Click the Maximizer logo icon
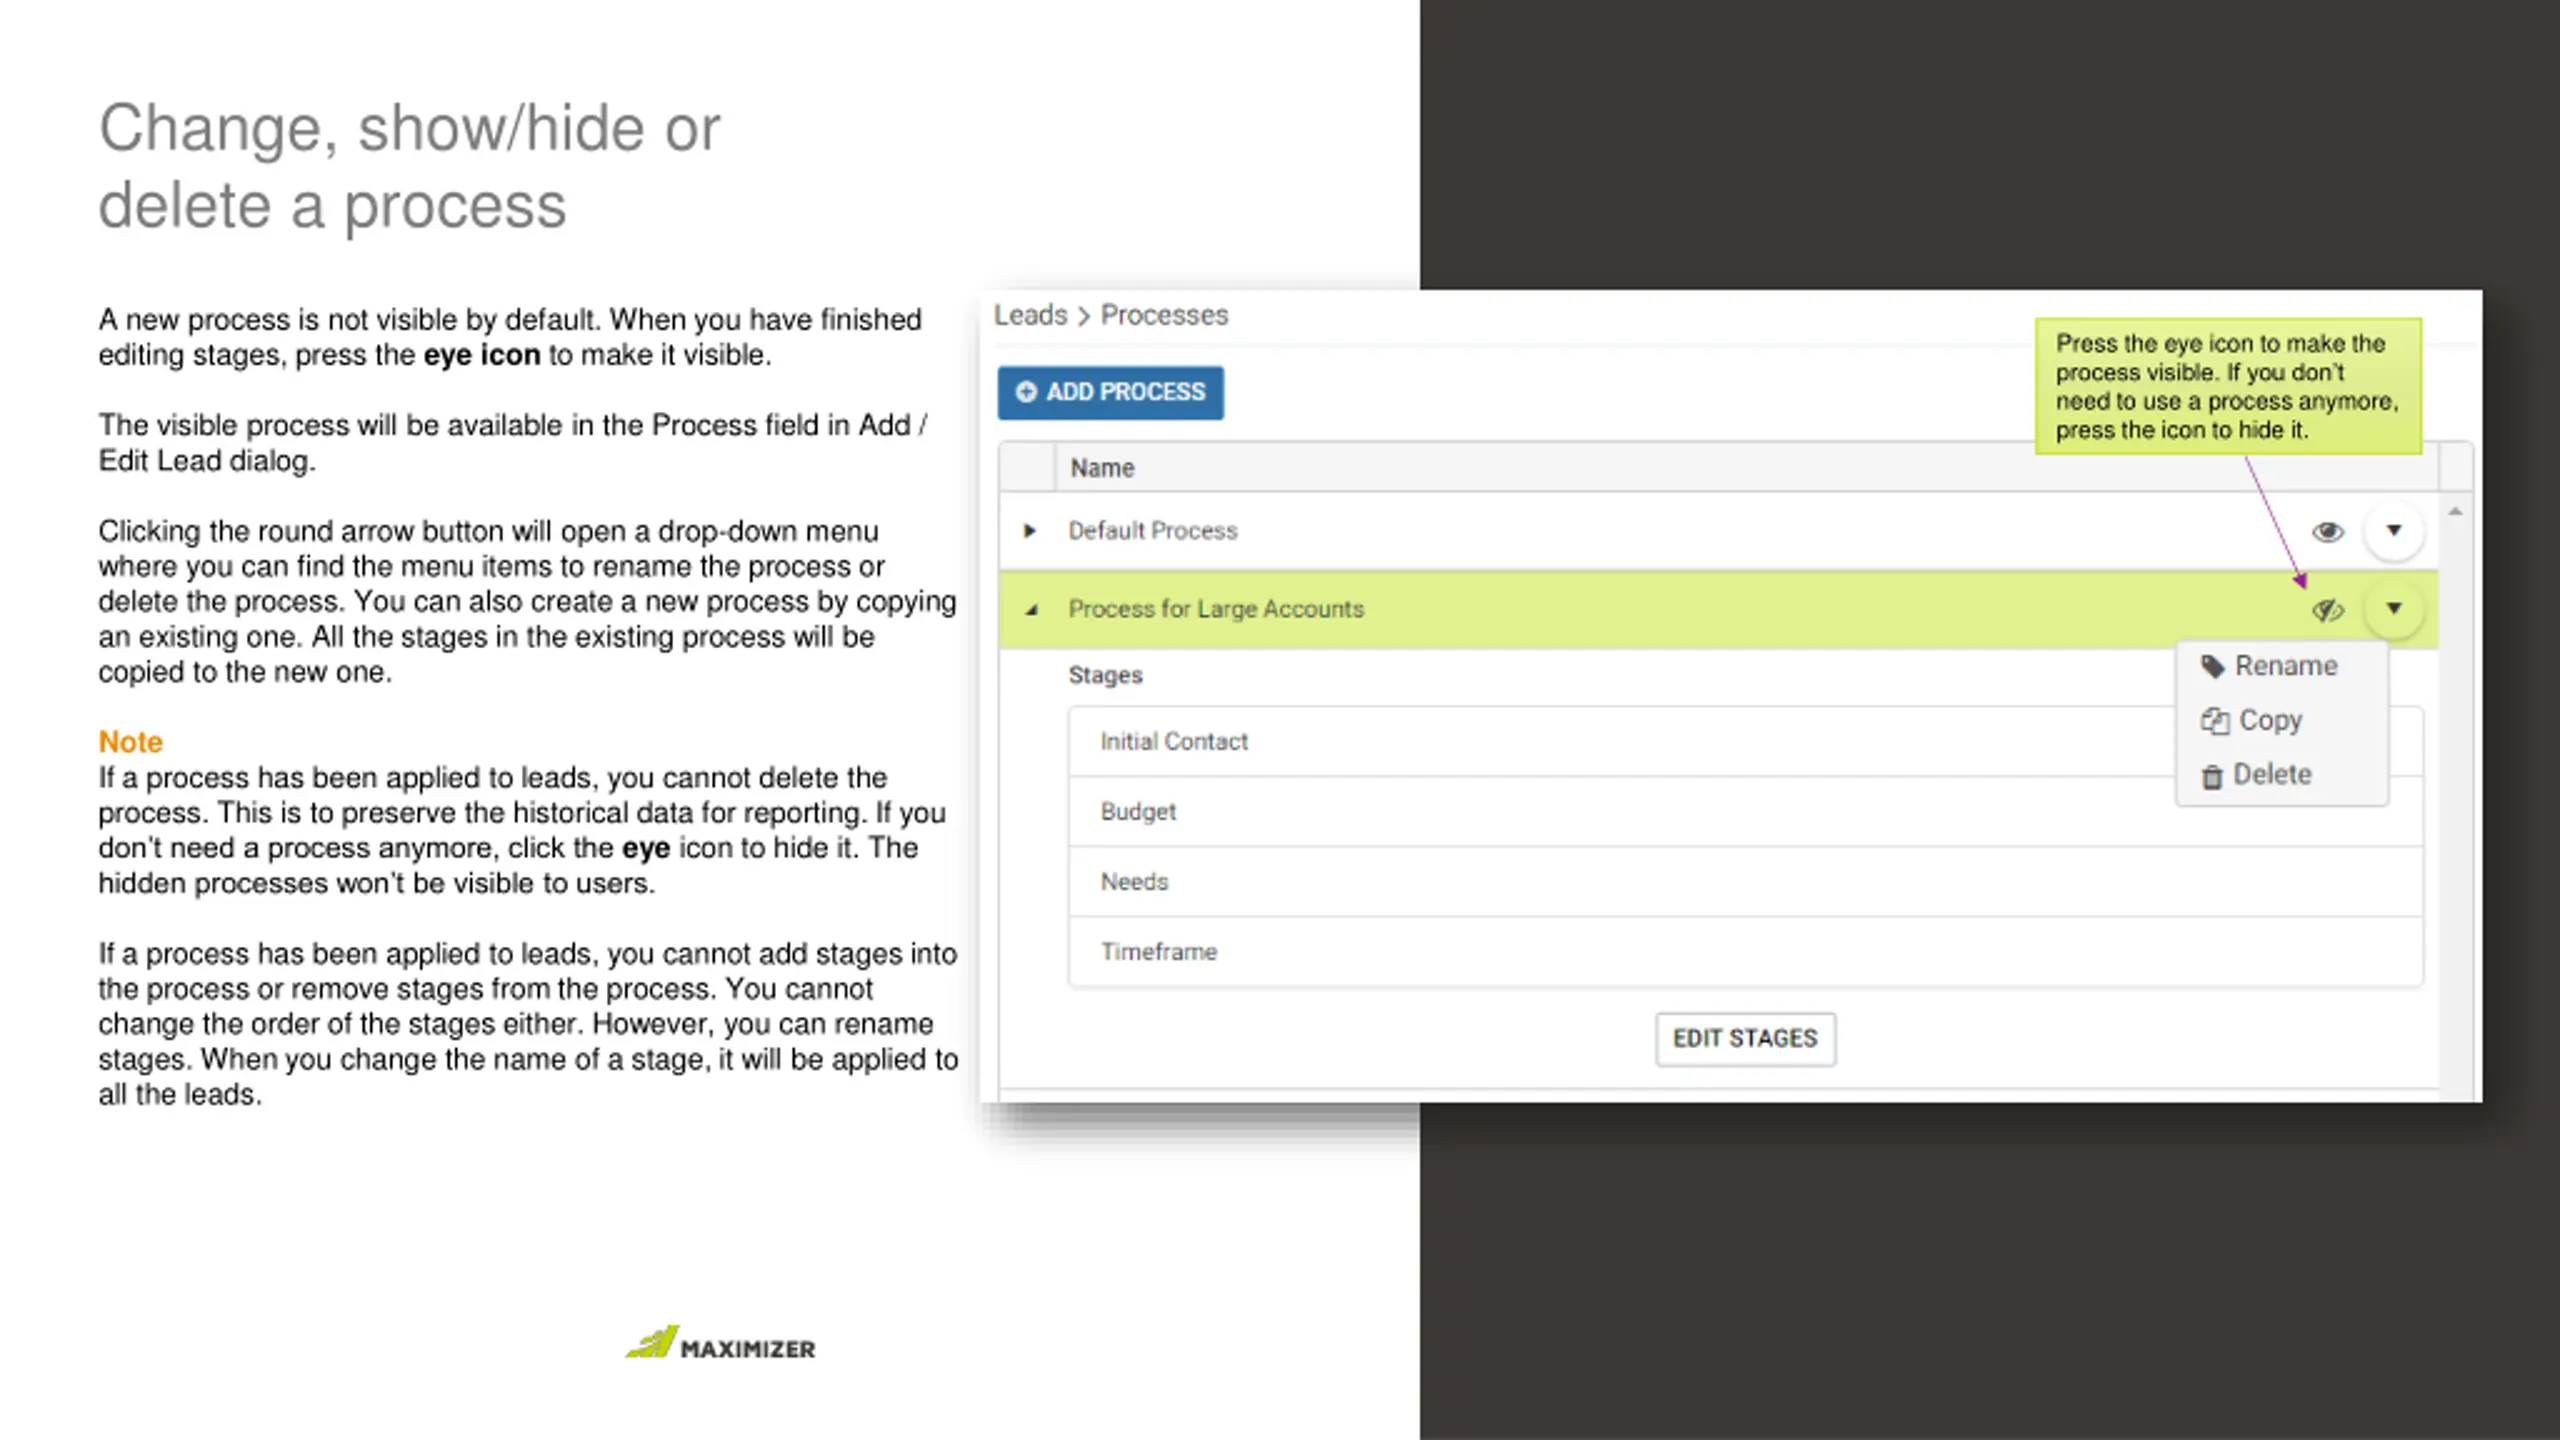2560x1440 pixels. click(x=653, y=1342)
